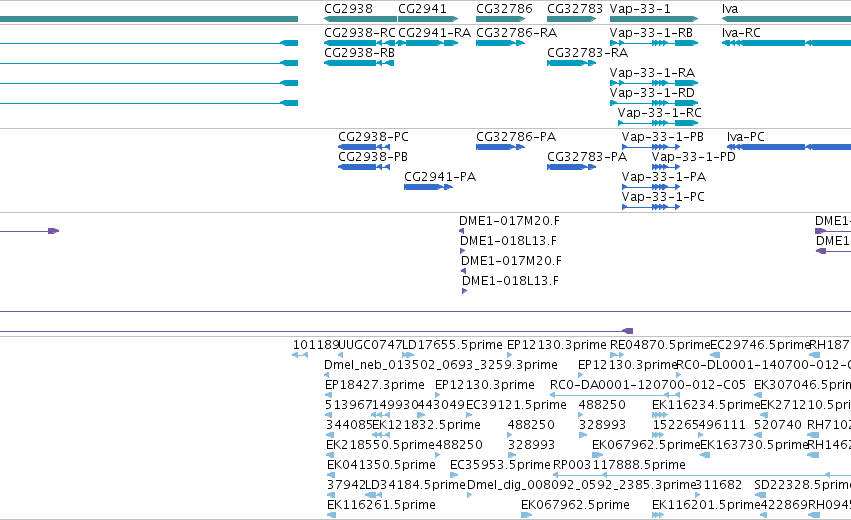This screenshot has width=851, height=520.
Task: Click the CG32783 gene name
Action: (x=575, y=9)
